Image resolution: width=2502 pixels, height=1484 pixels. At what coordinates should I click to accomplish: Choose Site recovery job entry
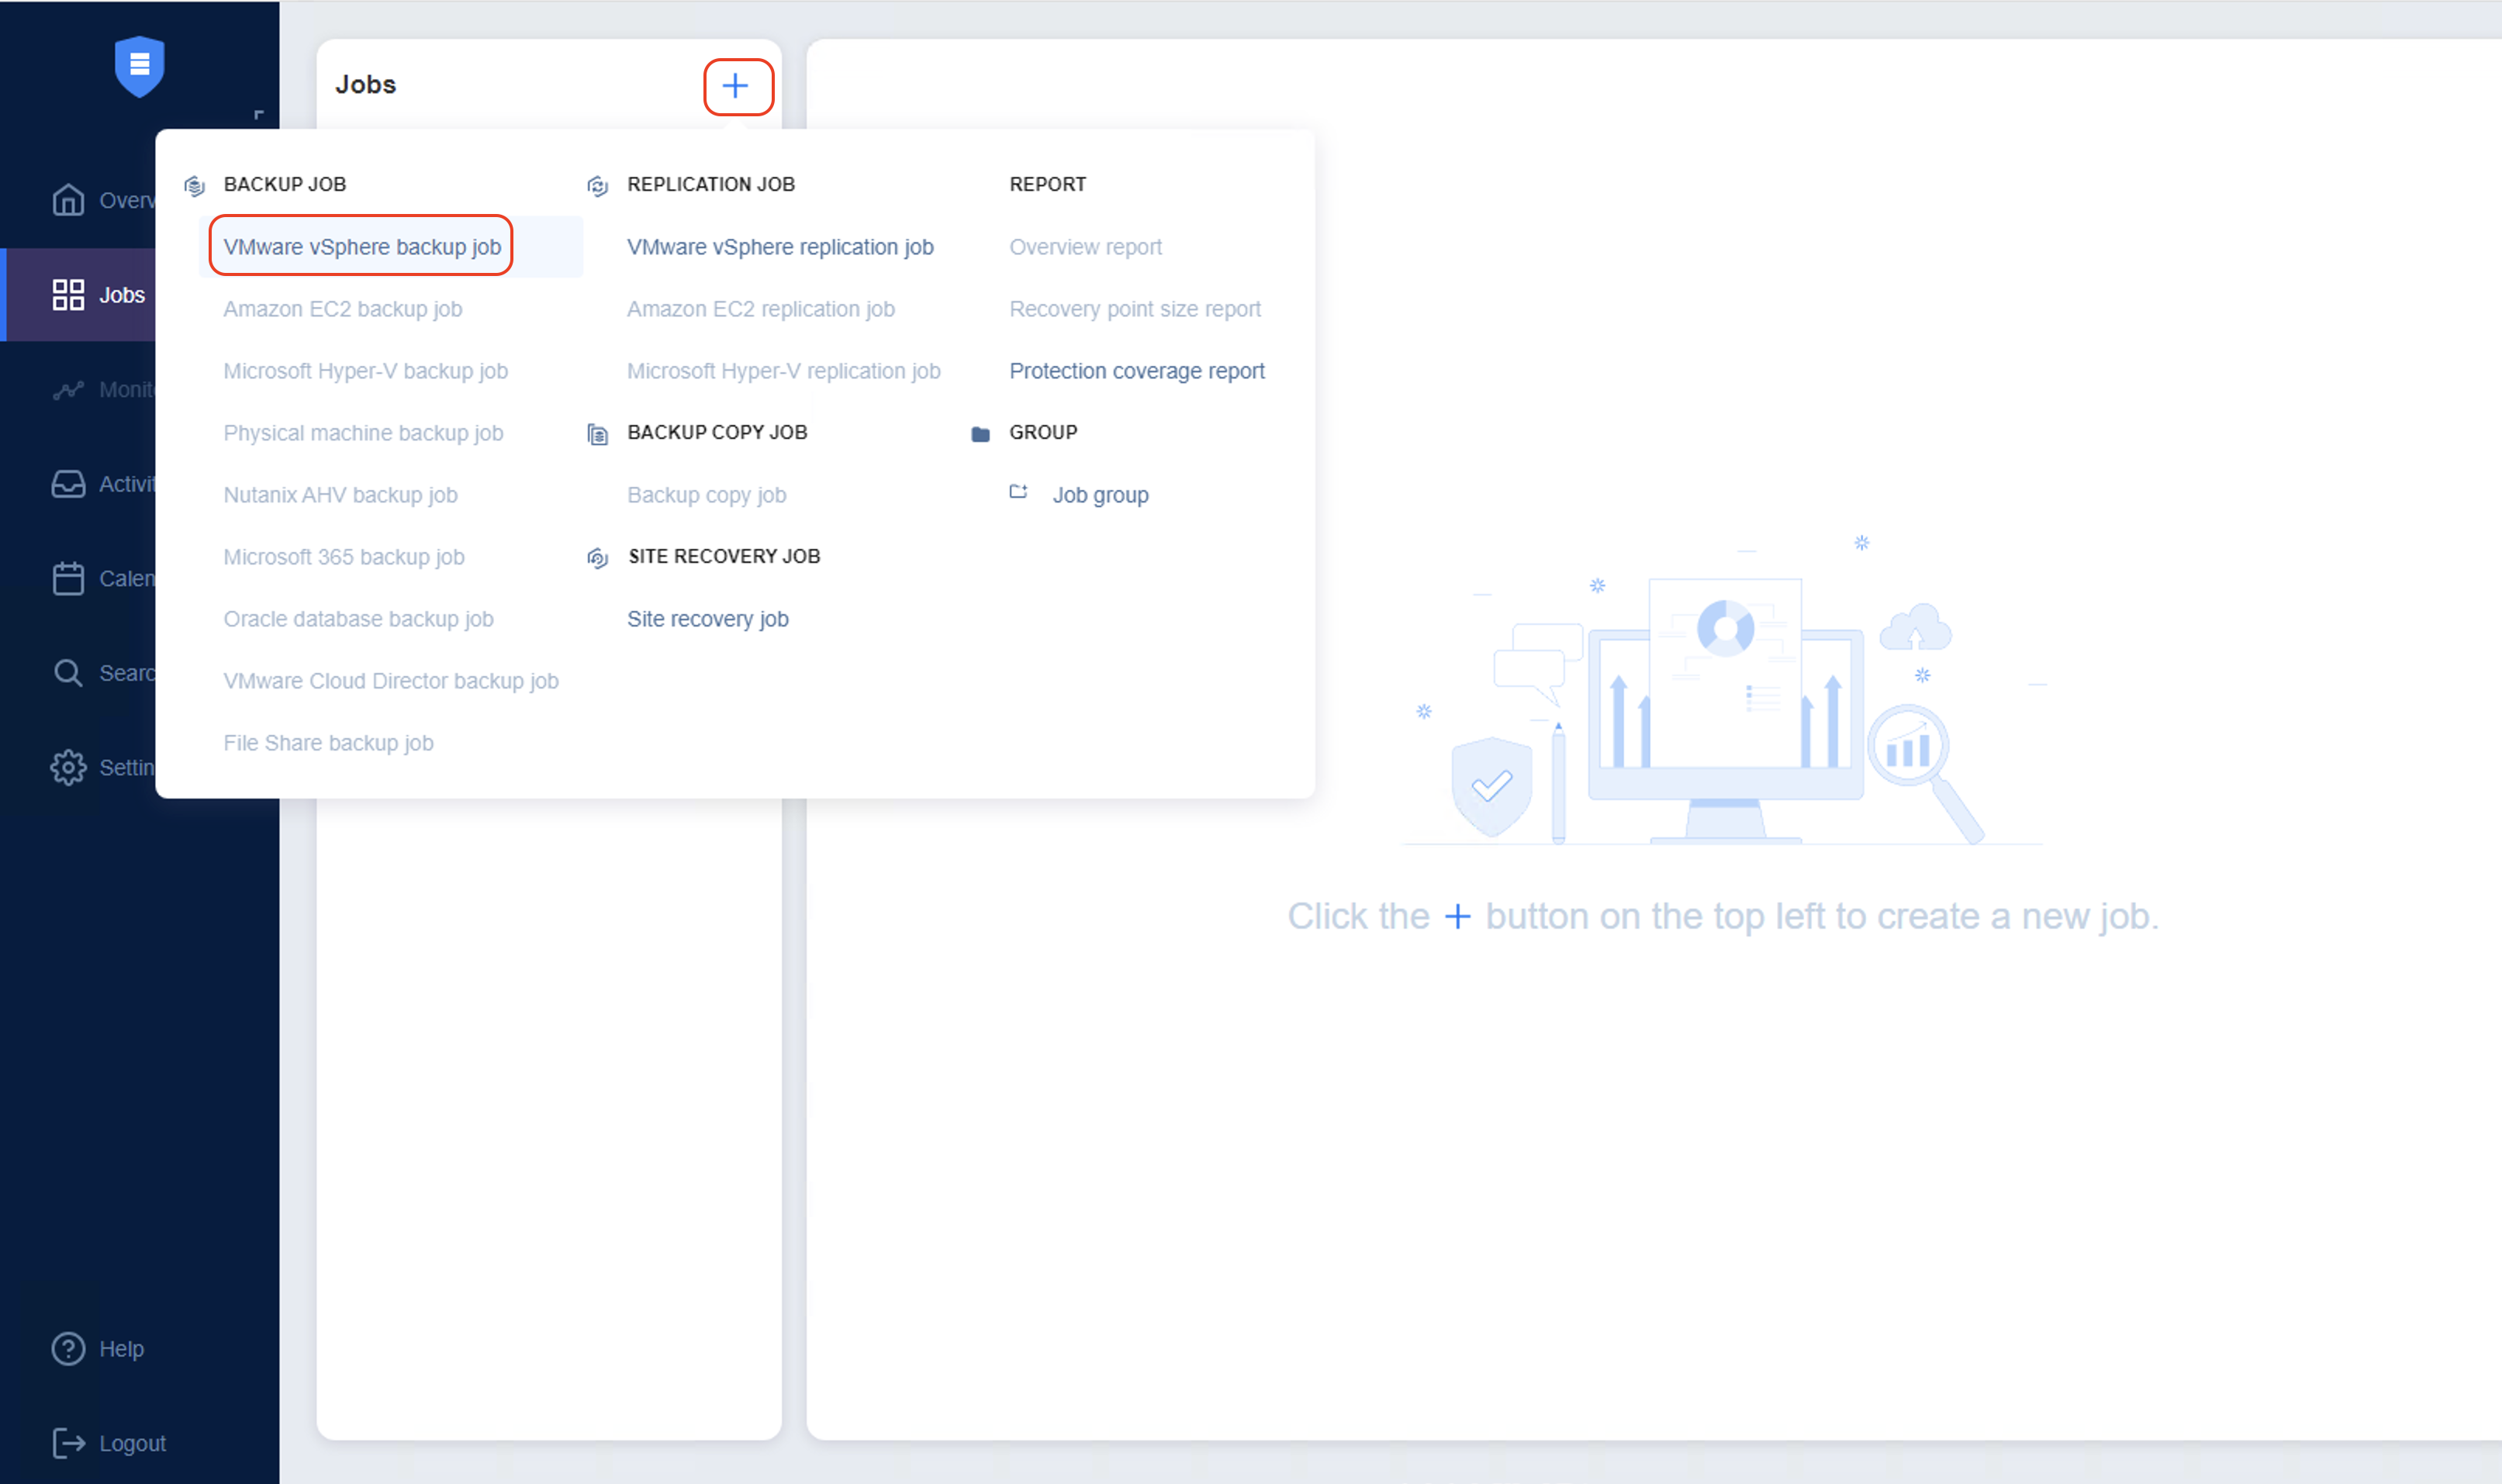click(708, 619)
